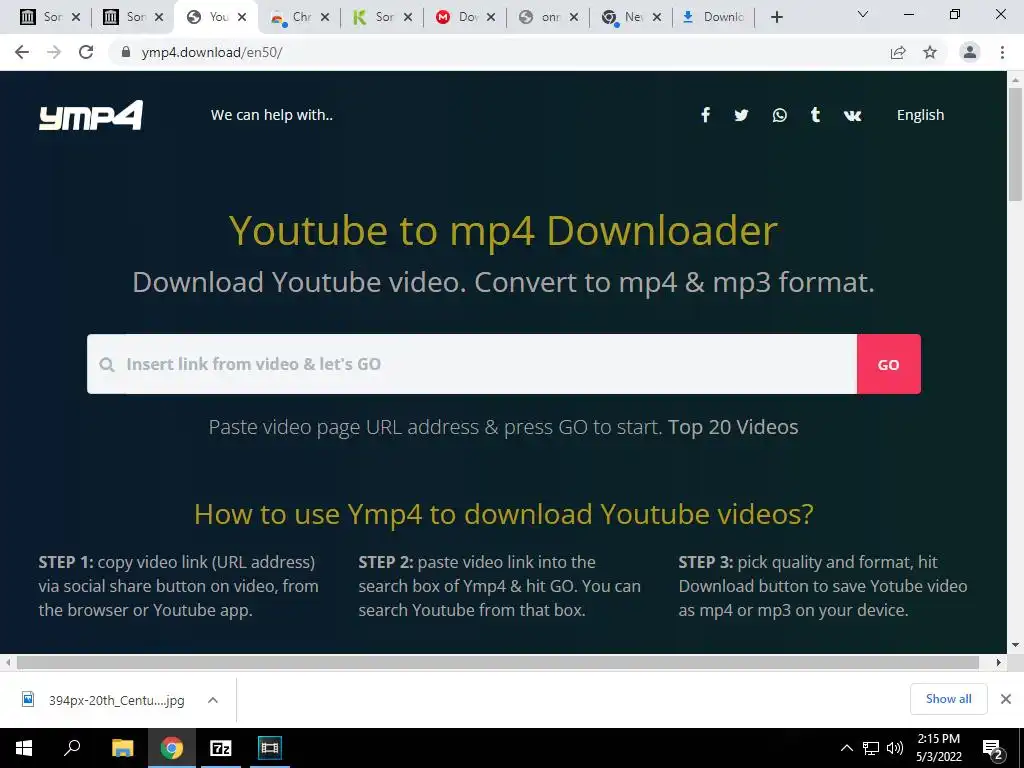The image size is (1024, 768).
Task: Show hidden system tray icons
Action: point(846,748)
